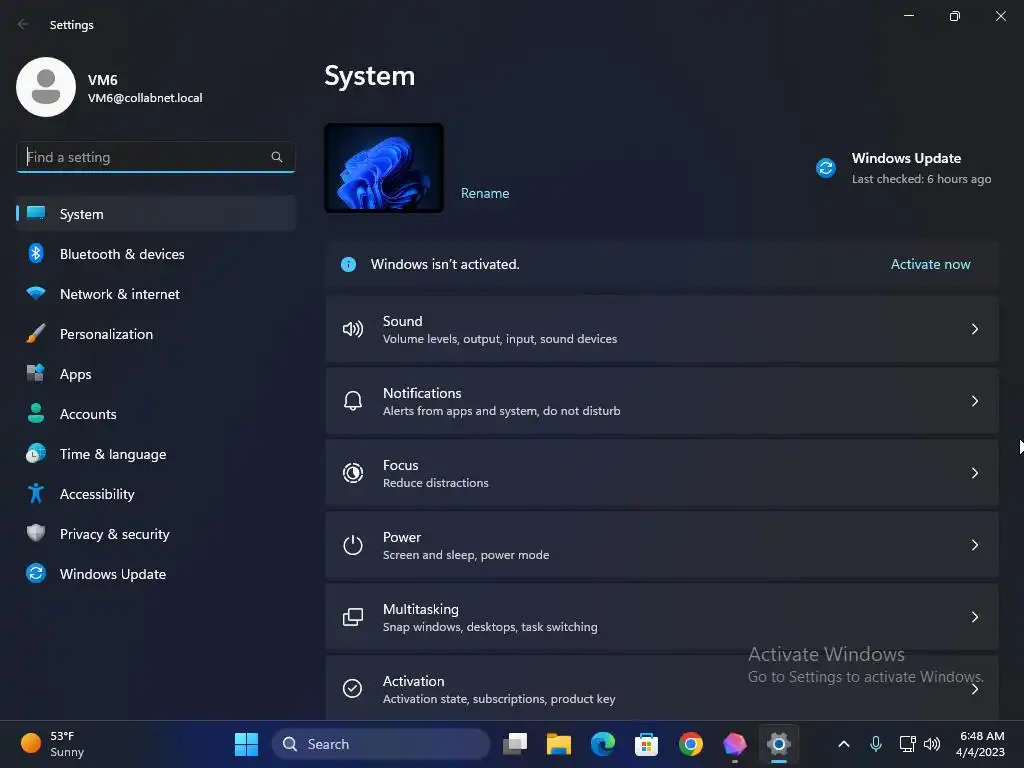This screenshot has width=1024, height=768.
Task: Click the Rename link for this PC
Action: pyautogui.click(x=485, y=193)
